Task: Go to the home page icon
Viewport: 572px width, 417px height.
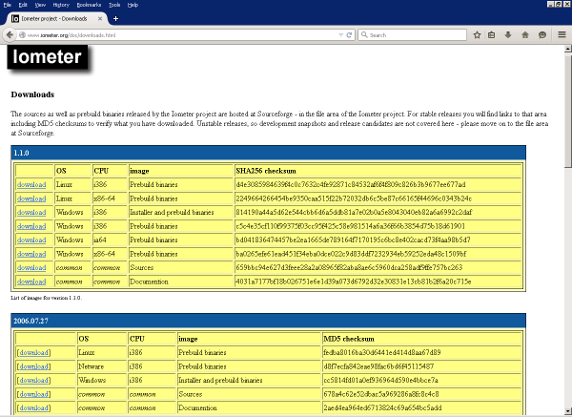Action: click(x=525, y=35)
